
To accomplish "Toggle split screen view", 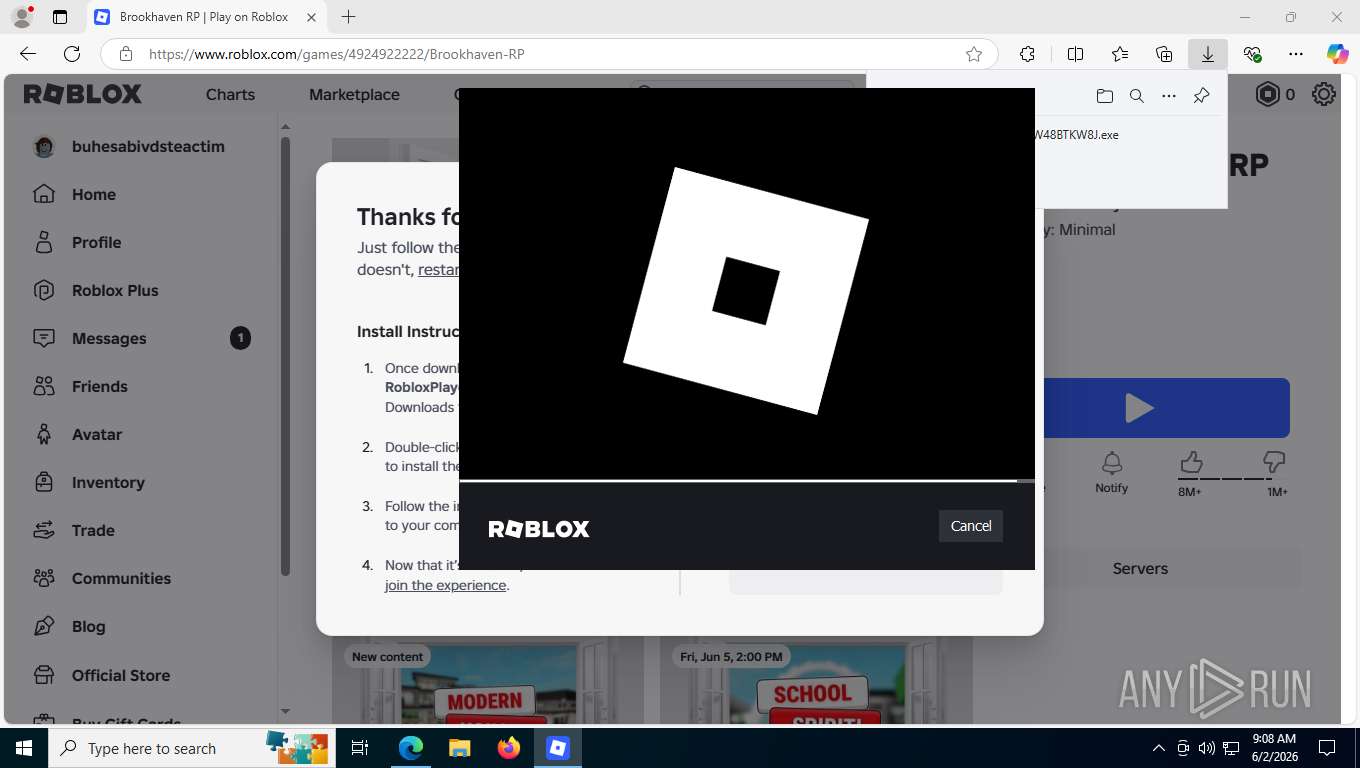I will 1075,54.
